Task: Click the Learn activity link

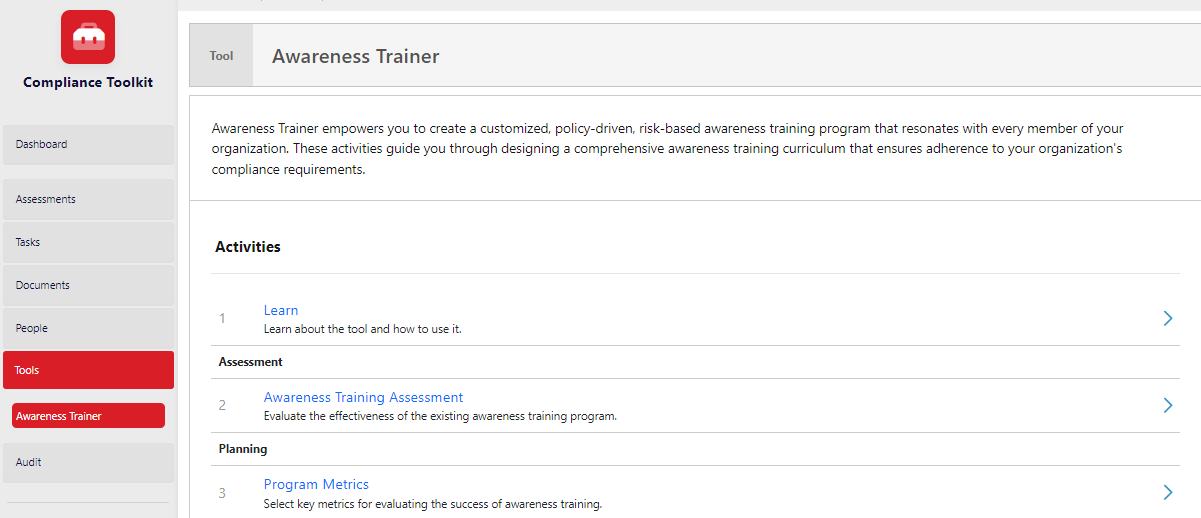Action: pyautogui.click(x=281, y=310)
